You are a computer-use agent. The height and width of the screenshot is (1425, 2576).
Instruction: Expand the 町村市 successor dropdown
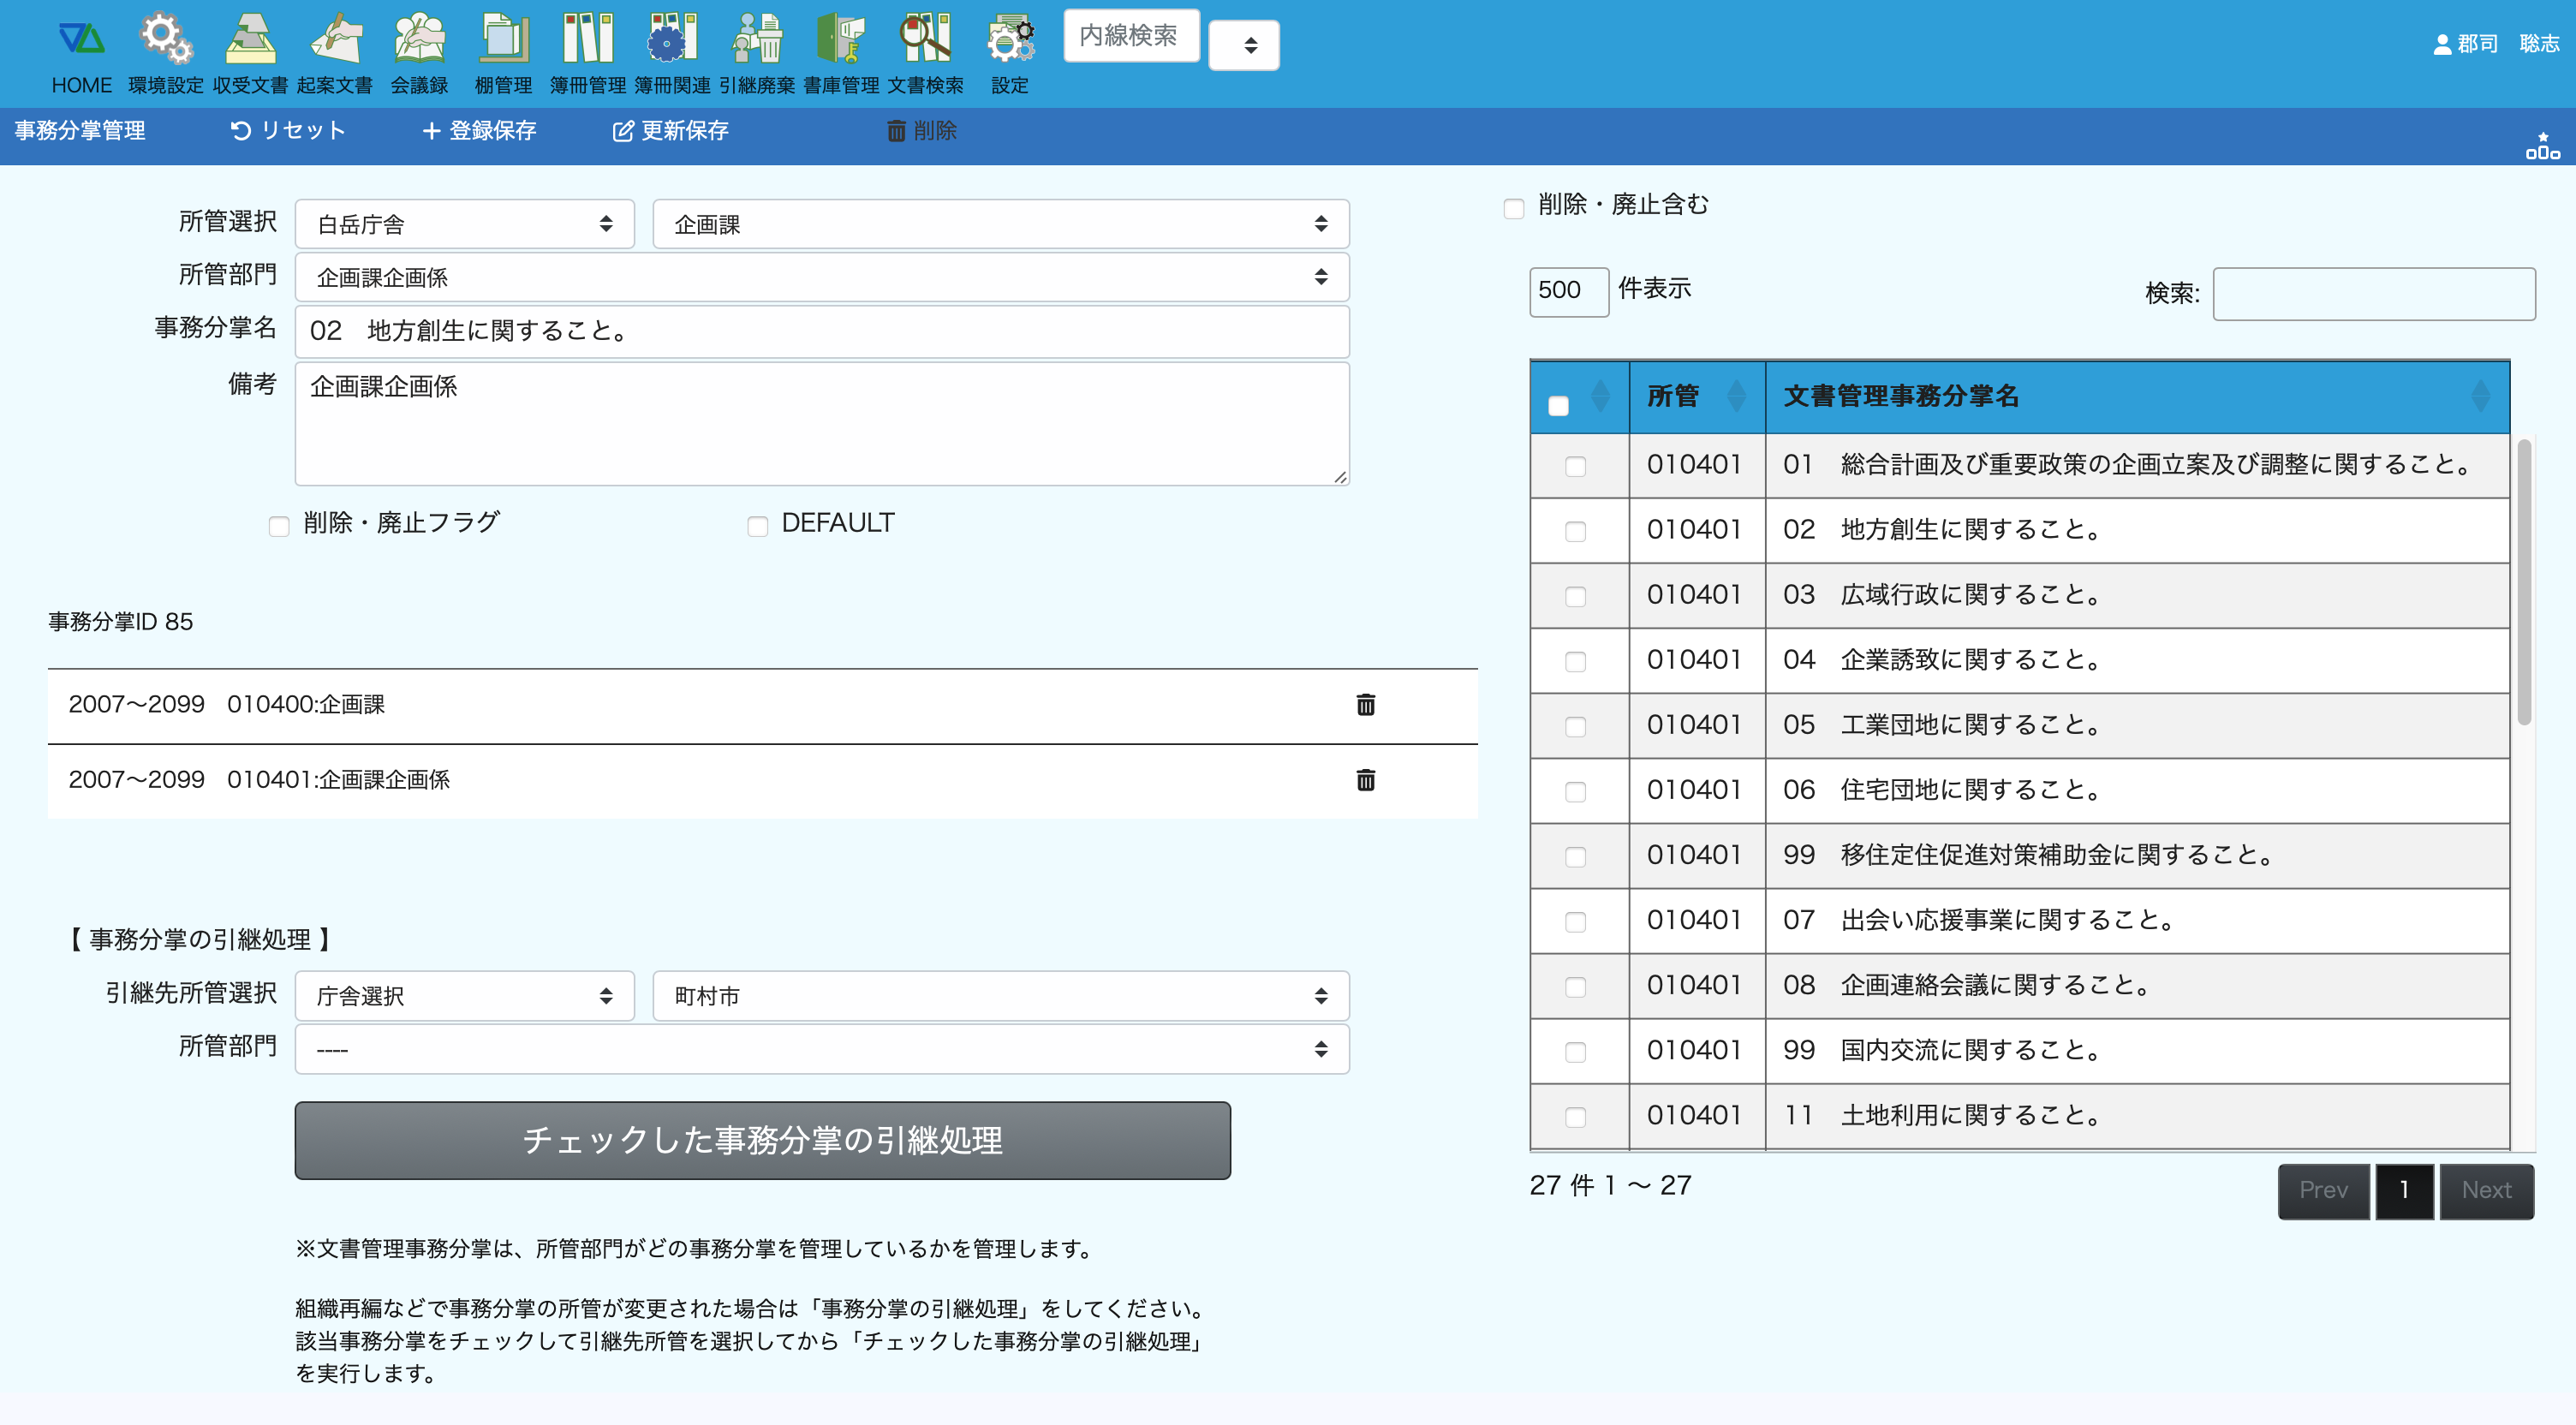coord(1000,996)
